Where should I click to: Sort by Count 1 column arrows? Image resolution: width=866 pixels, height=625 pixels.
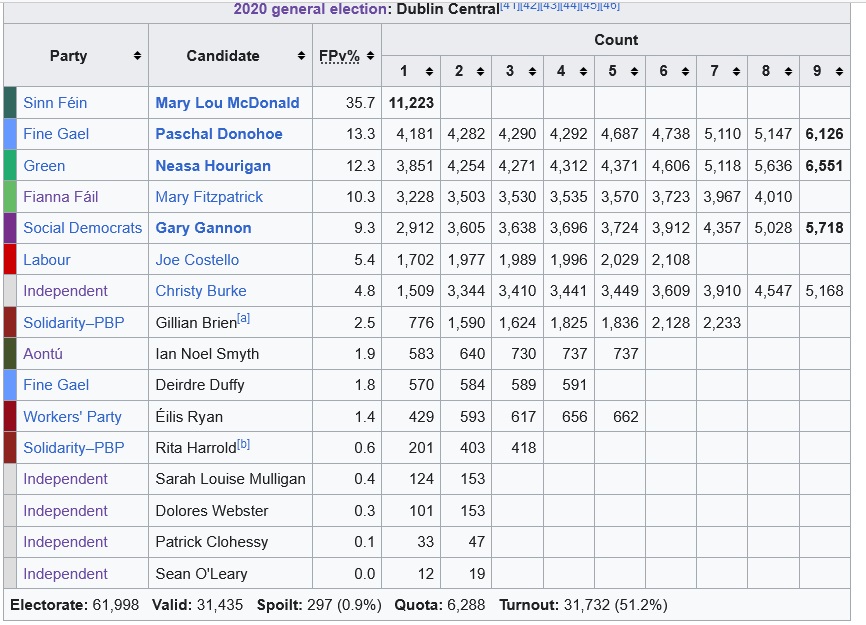pos(429,71)
